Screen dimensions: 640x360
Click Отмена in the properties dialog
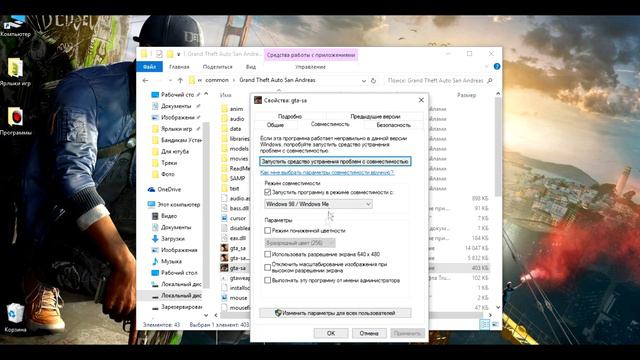pyautogui.click(x=369, y=333)
